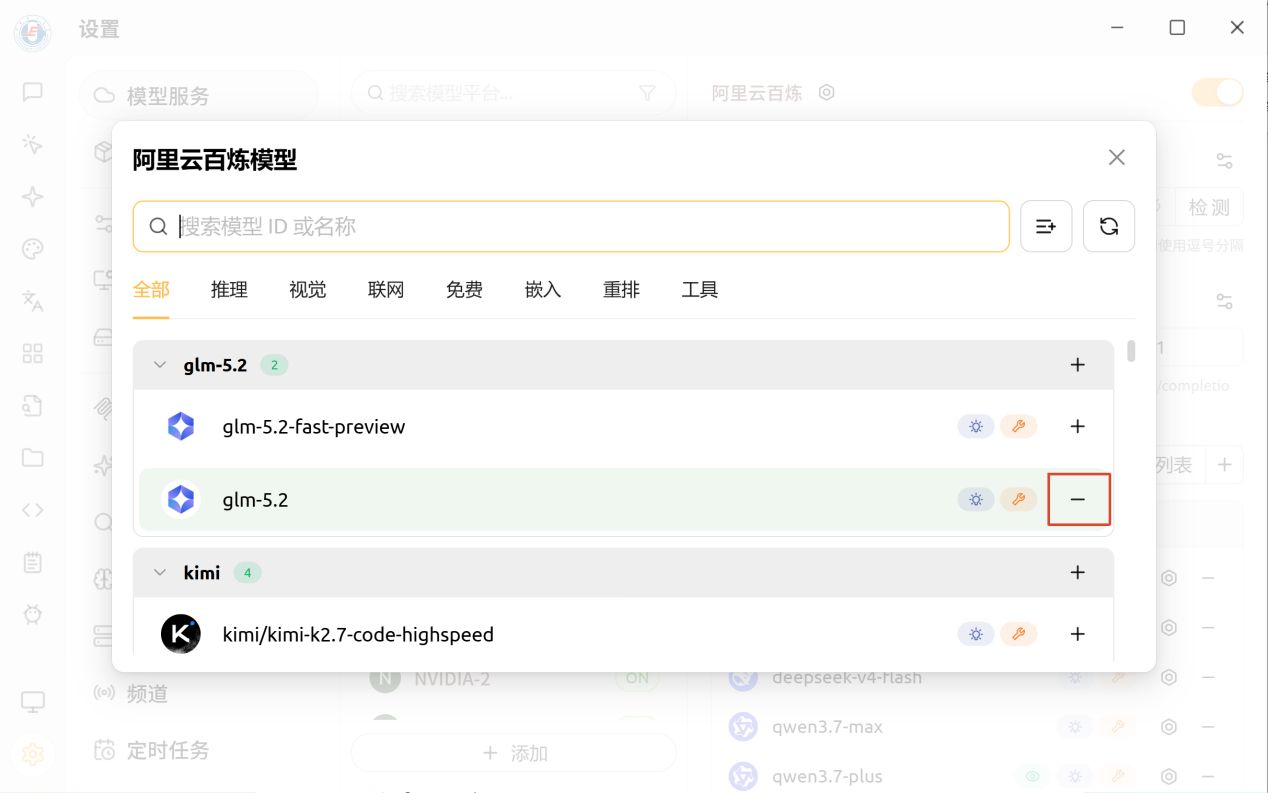
Task: Remove qwen3.7-plus with its minus icon
Action: pos(1208,776)
